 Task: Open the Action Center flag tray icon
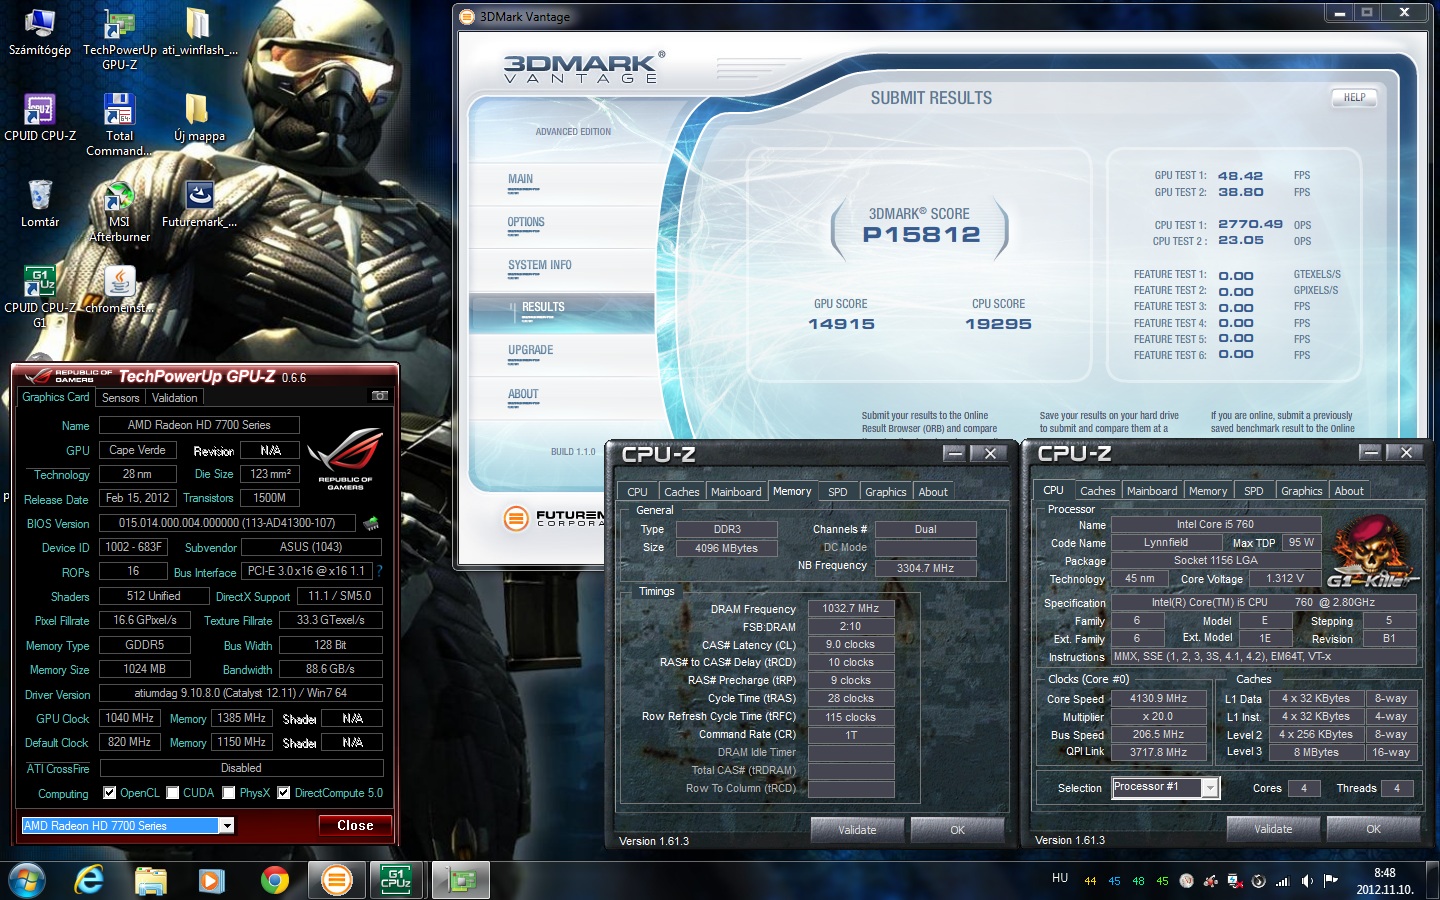pyautogui.click(x=1331, y=881)
